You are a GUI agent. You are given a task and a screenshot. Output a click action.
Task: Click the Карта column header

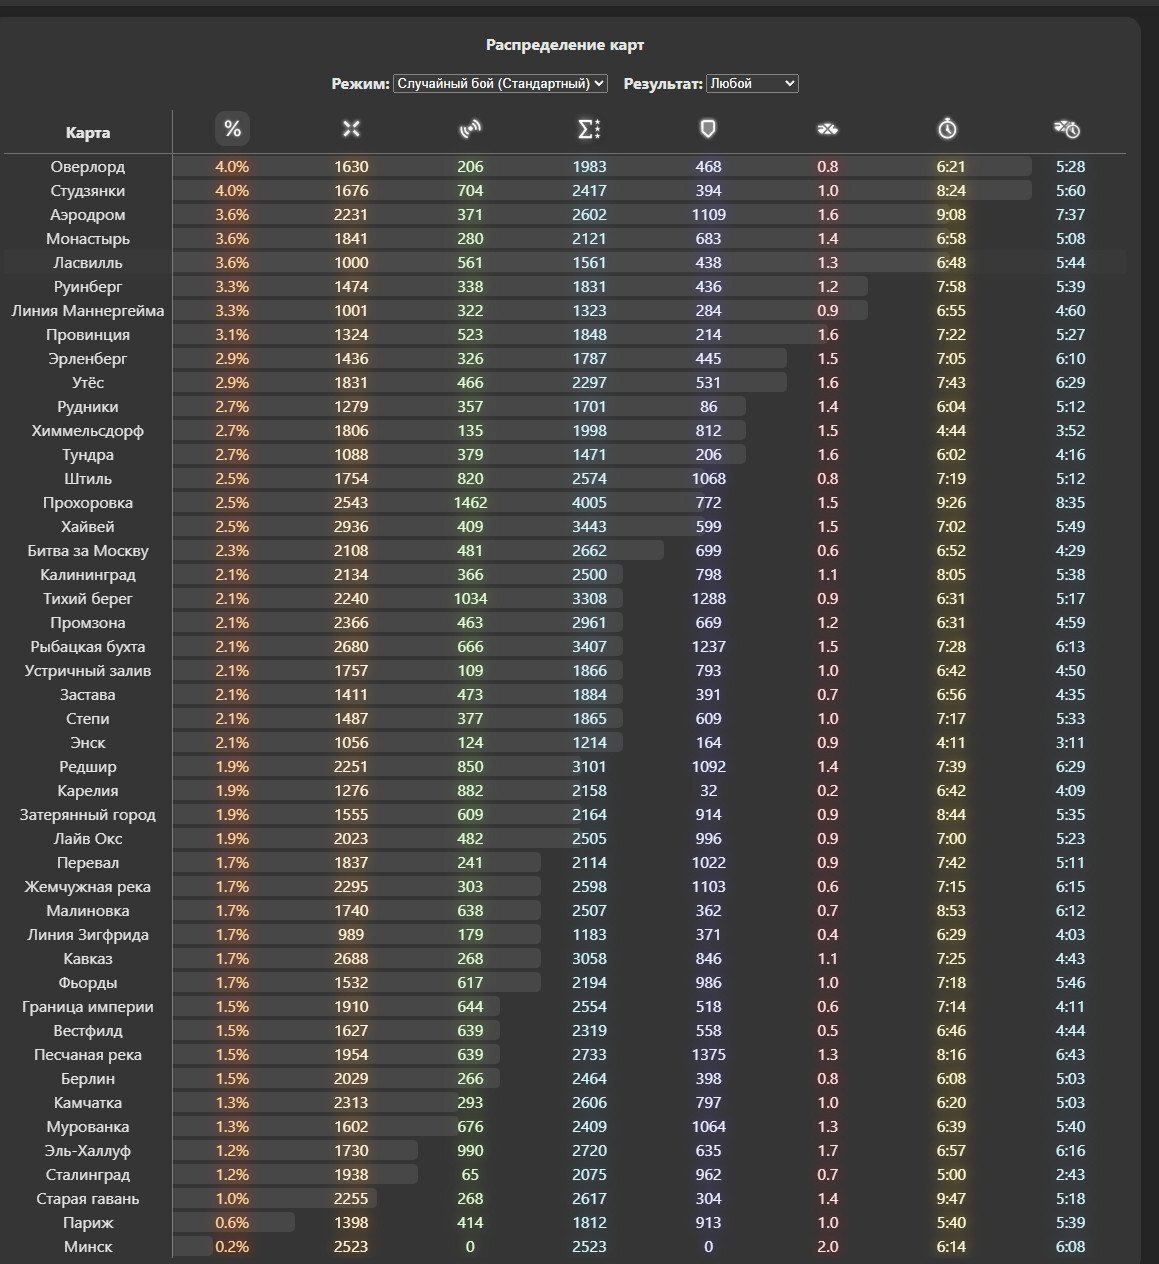click(x=88, y=133)
